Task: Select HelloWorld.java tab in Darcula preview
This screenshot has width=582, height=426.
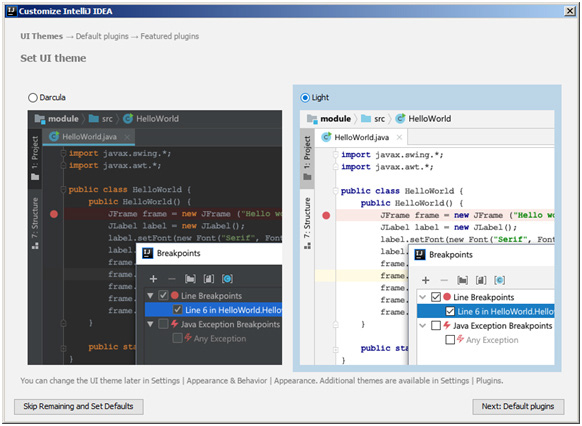Action: click(88, 137)
